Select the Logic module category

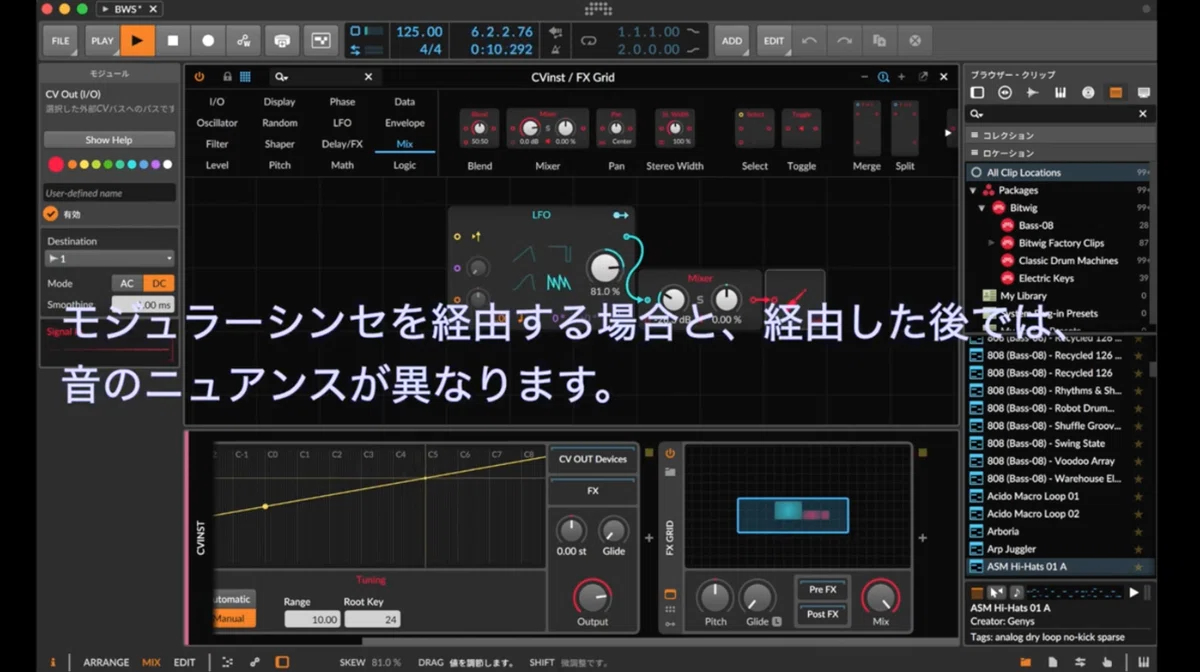pyautogui.click(x=405, y=165)
